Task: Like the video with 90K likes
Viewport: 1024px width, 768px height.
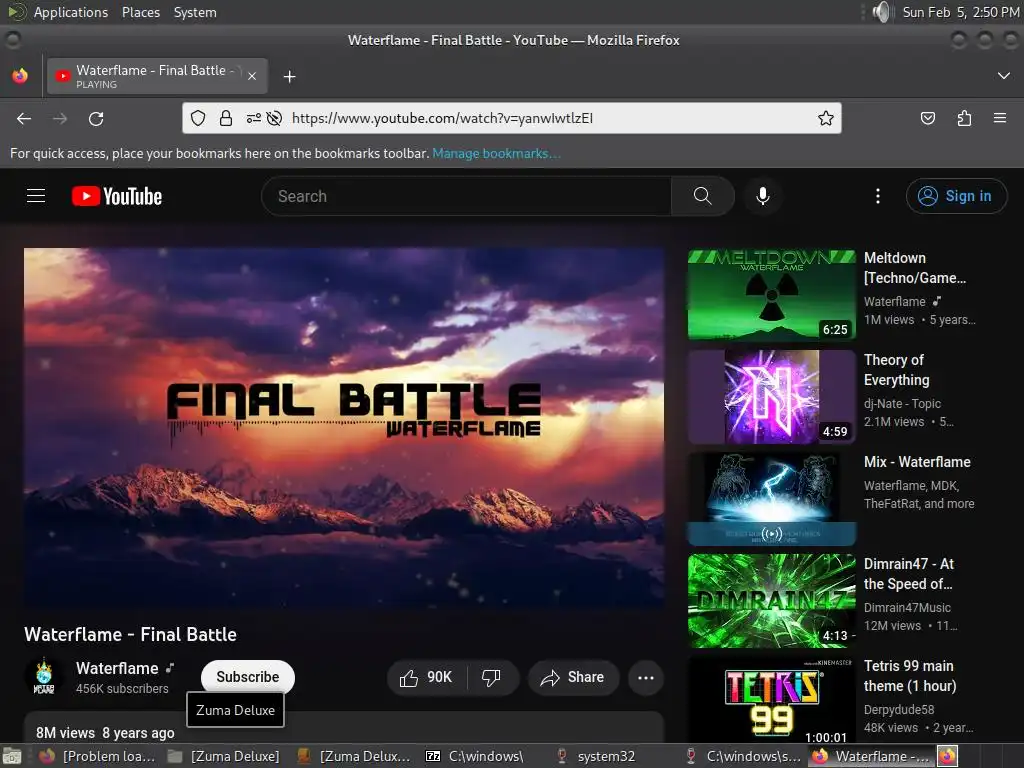Action: (x=427, y=677)
